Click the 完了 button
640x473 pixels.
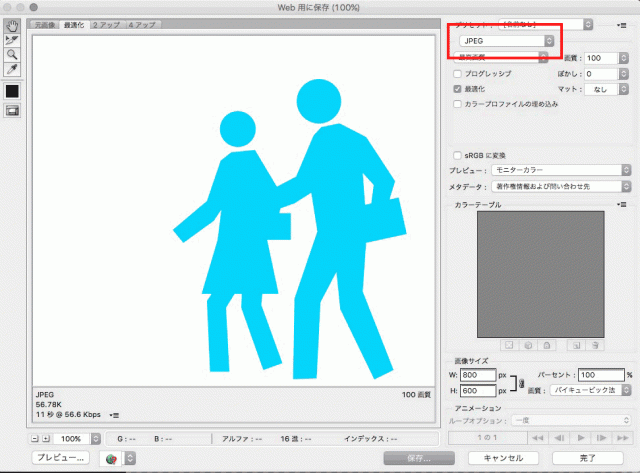point(588,457)
